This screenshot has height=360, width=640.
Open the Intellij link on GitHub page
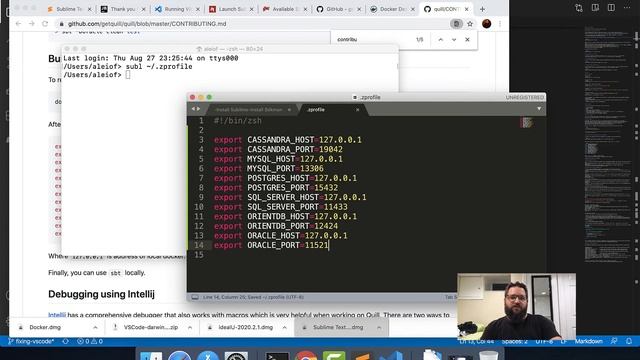57,315
